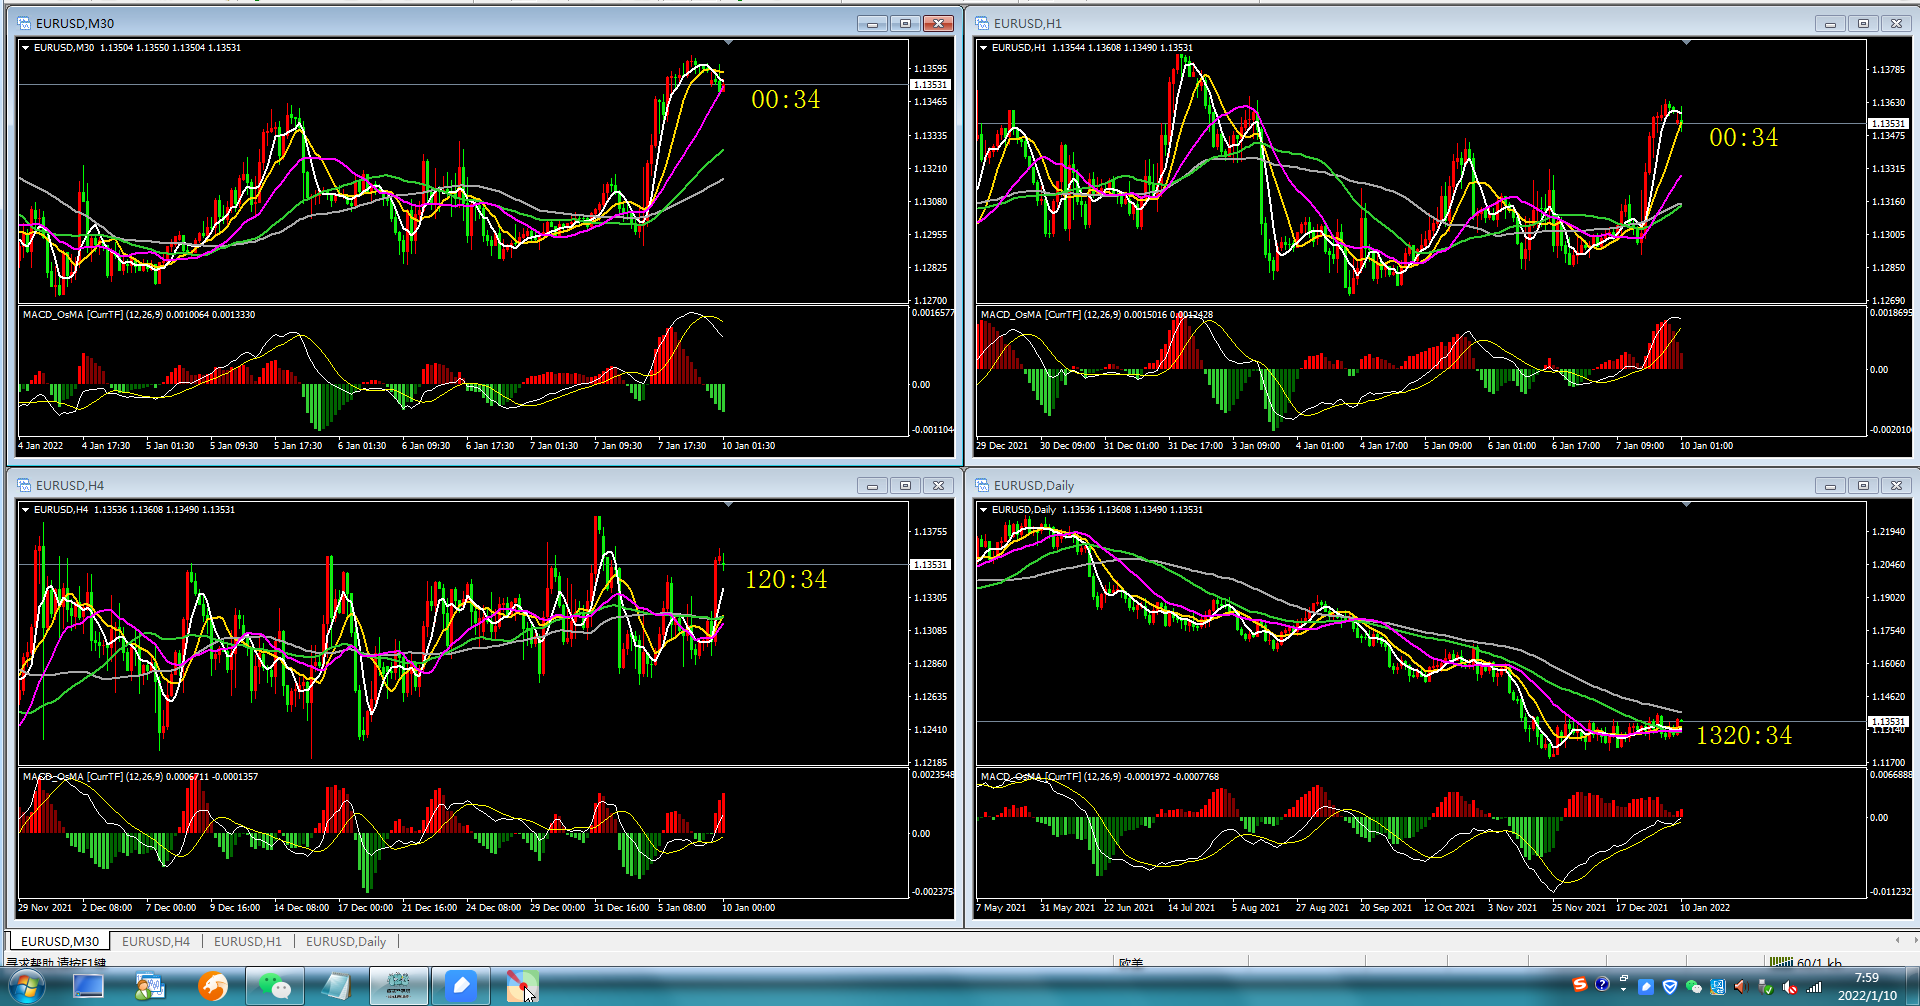Open the network signal bars tray icon
This screenshot has width=1920, height=1006.
coord(1814,987)
